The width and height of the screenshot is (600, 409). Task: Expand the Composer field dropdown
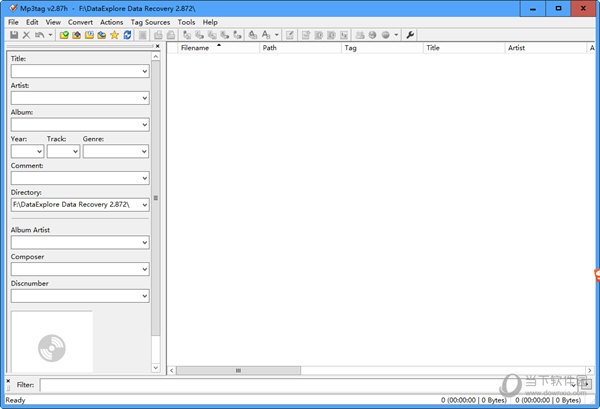click(145, 269)
